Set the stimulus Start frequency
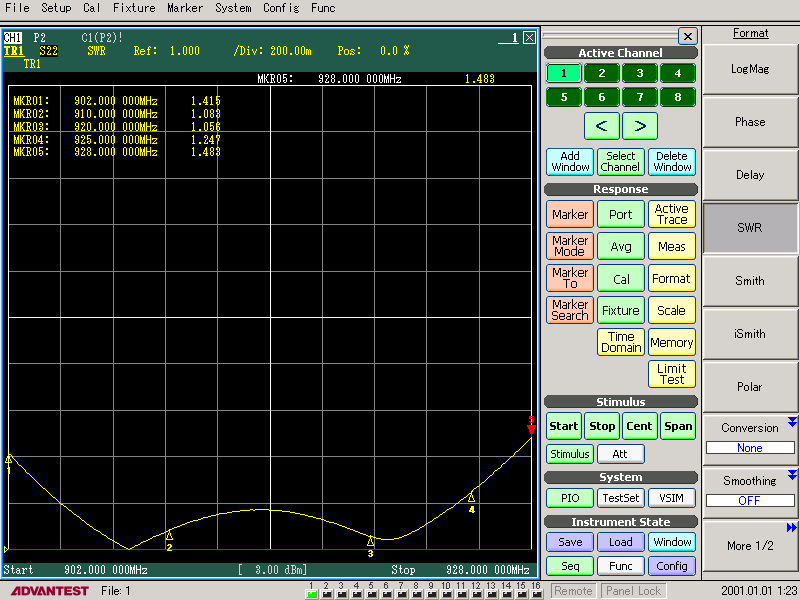 pyautogui.click(x=564, y=426)
